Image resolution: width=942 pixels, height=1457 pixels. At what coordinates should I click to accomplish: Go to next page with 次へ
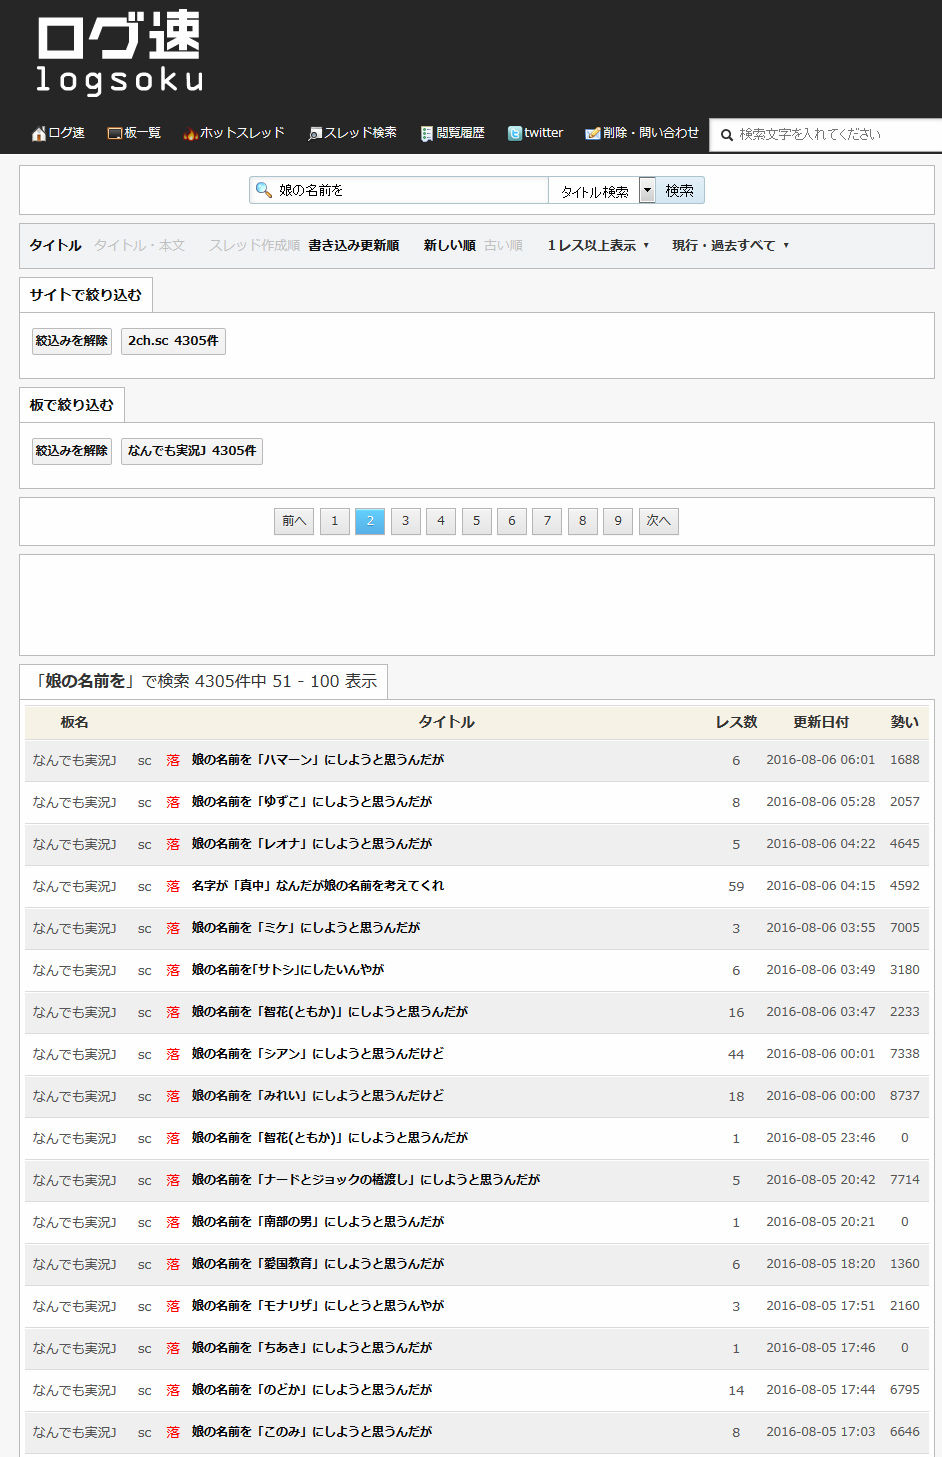[x=658, y=521]
